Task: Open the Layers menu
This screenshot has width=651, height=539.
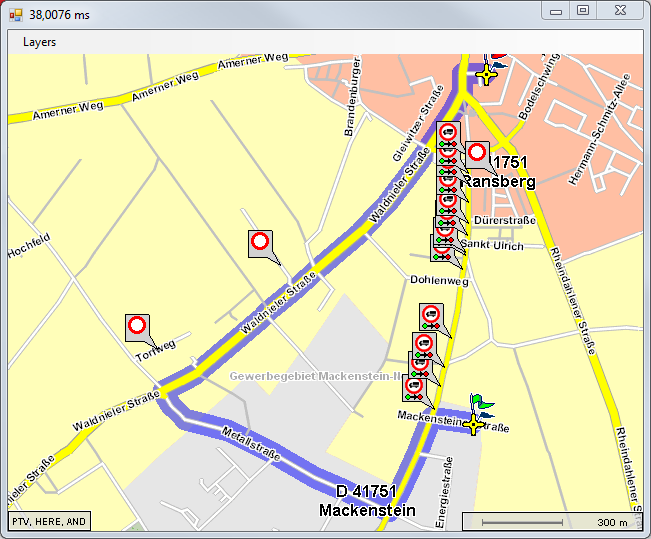Action: click(40, 42)
